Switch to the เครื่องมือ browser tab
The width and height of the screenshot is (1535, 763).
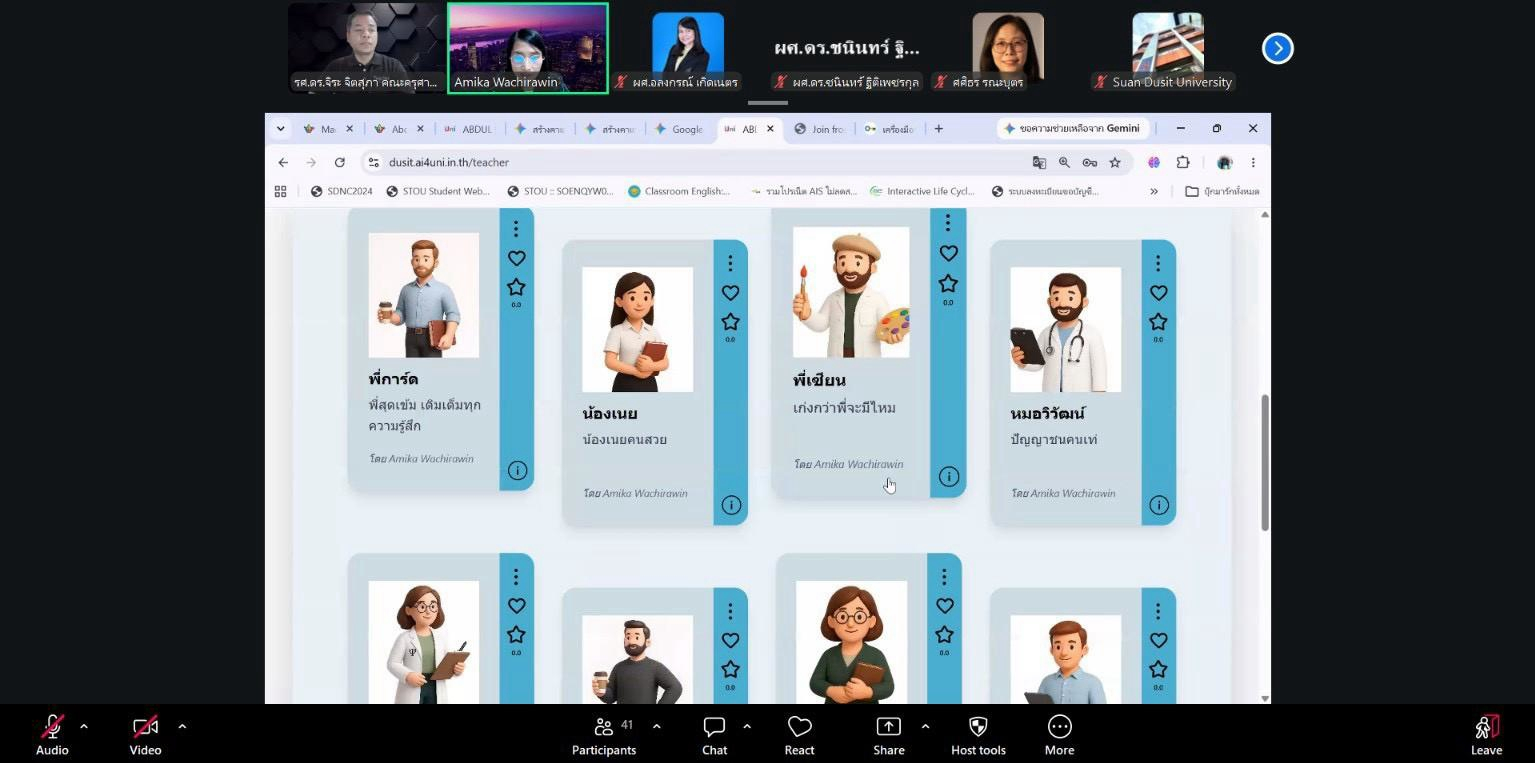[890, 129]
